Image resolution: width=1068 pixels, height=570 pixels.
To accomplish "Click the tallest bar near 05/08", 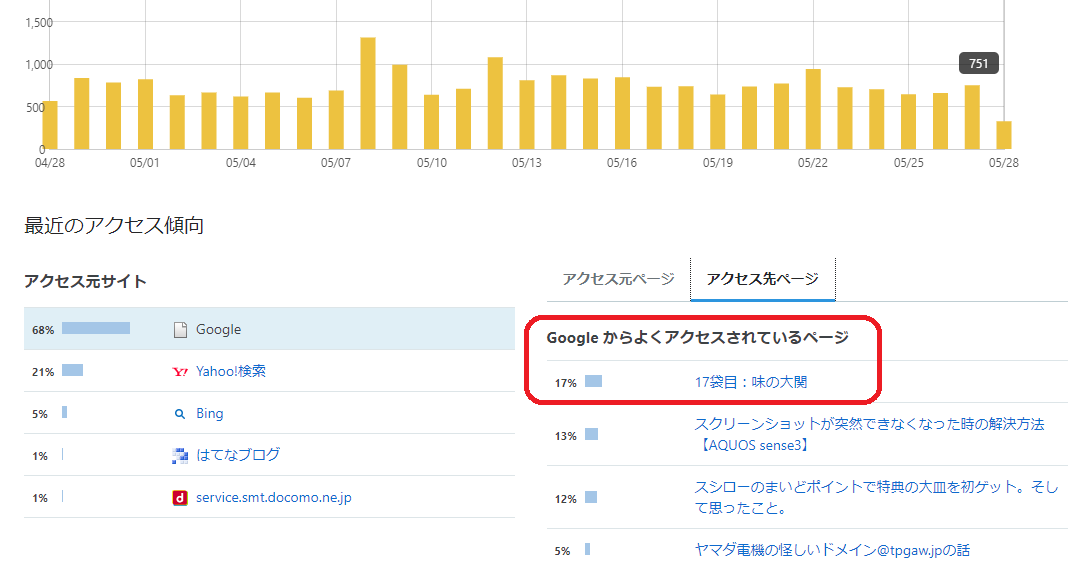I will 368,93.
